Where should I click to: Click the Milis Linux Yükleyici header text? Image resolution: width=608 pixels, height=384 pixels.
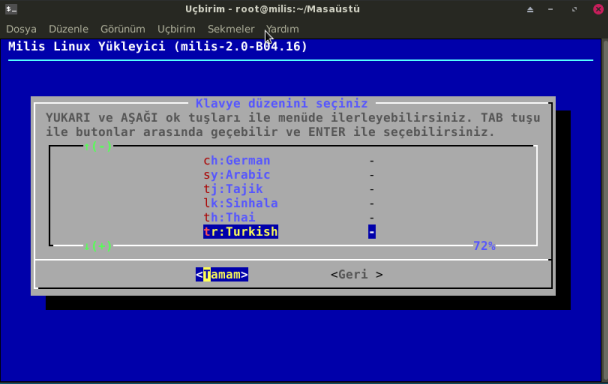coord(158,47)
